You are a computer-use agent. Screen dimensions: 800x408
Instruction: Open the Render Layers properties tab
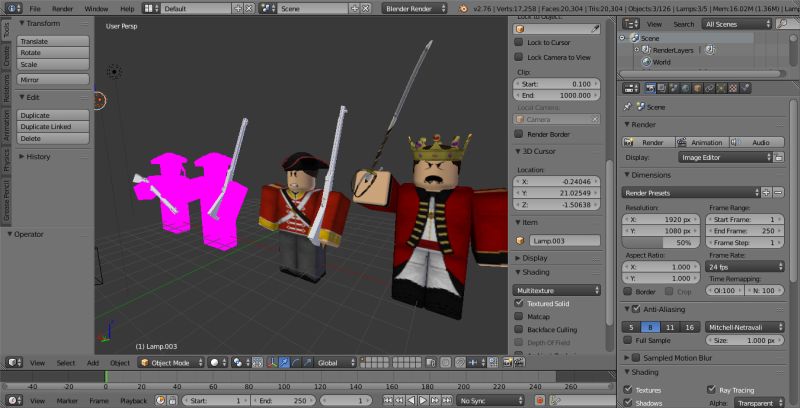coord(662,88)
